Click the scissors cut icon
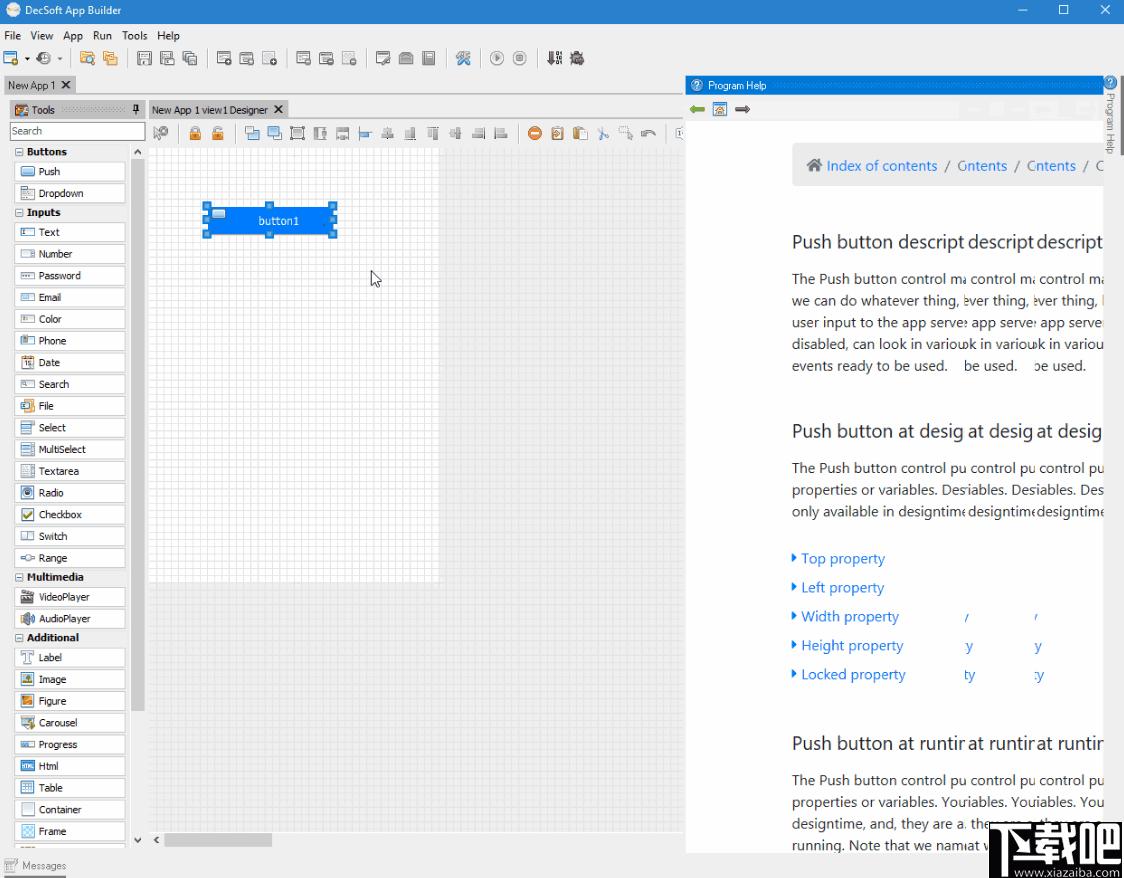 tap(603, 133)
